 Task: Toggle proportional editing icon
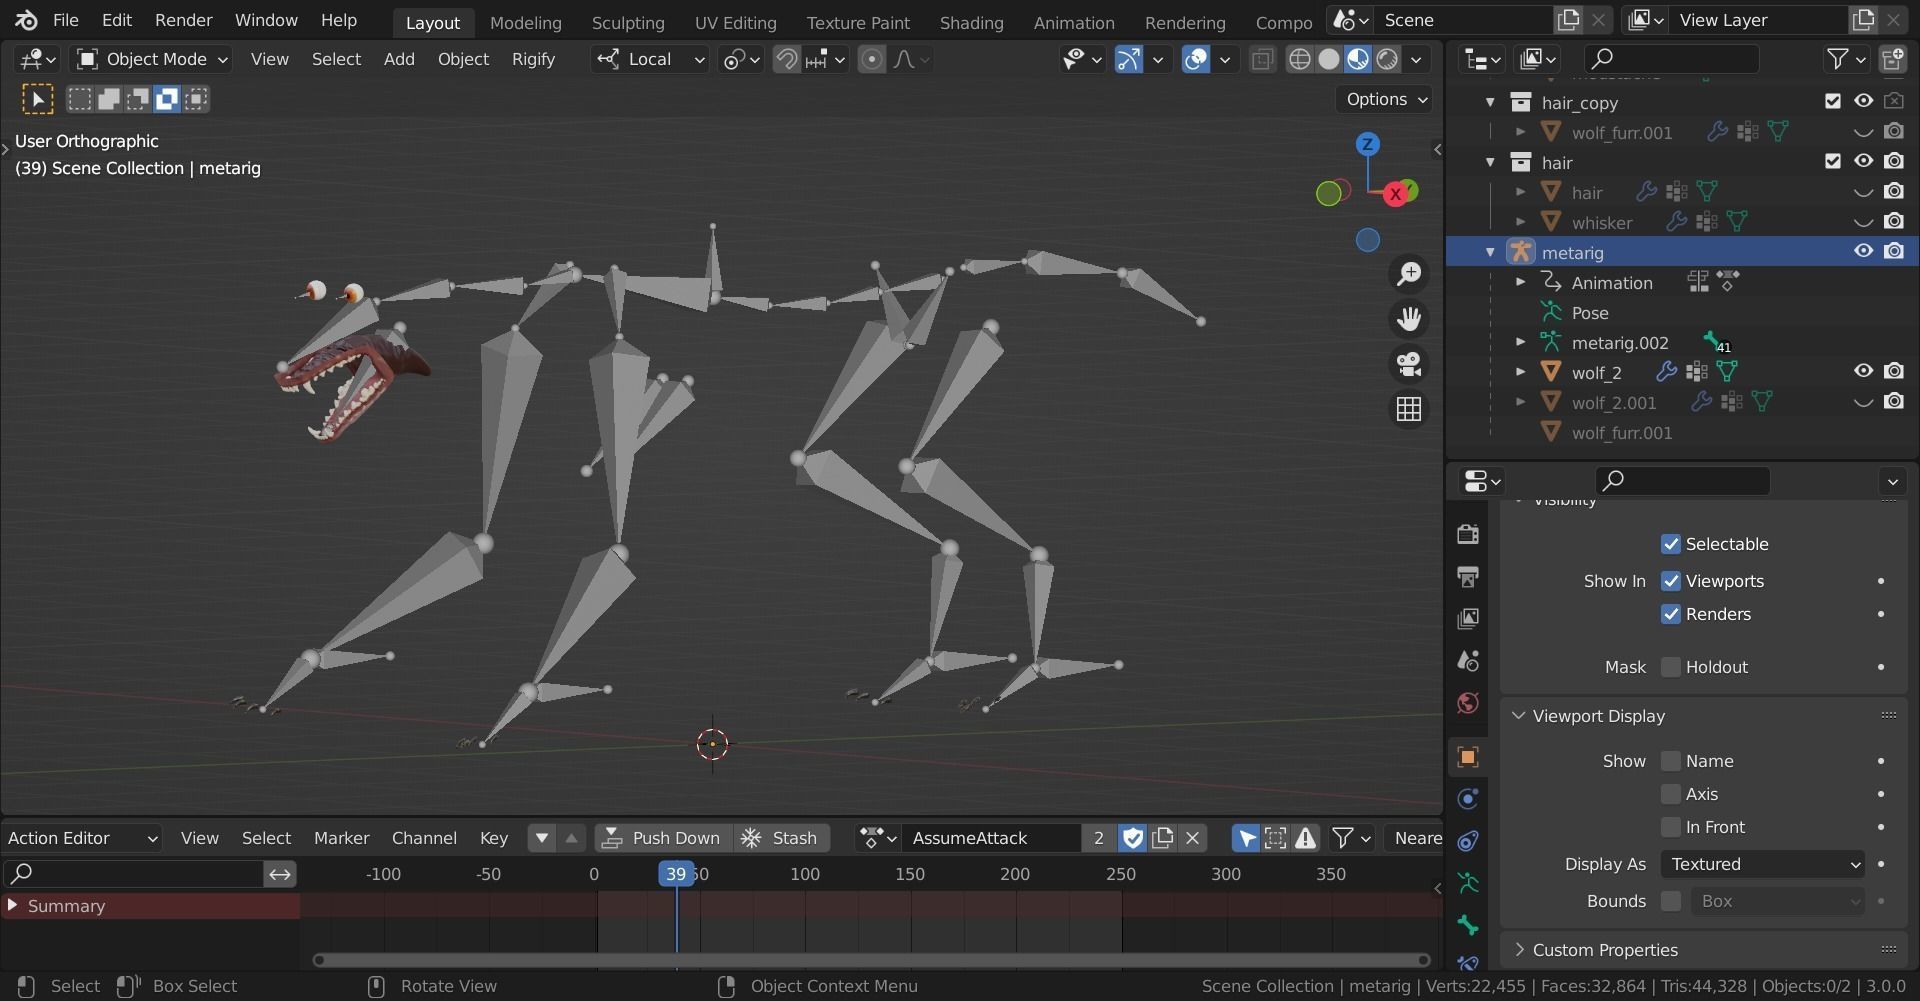pos(872,60)
